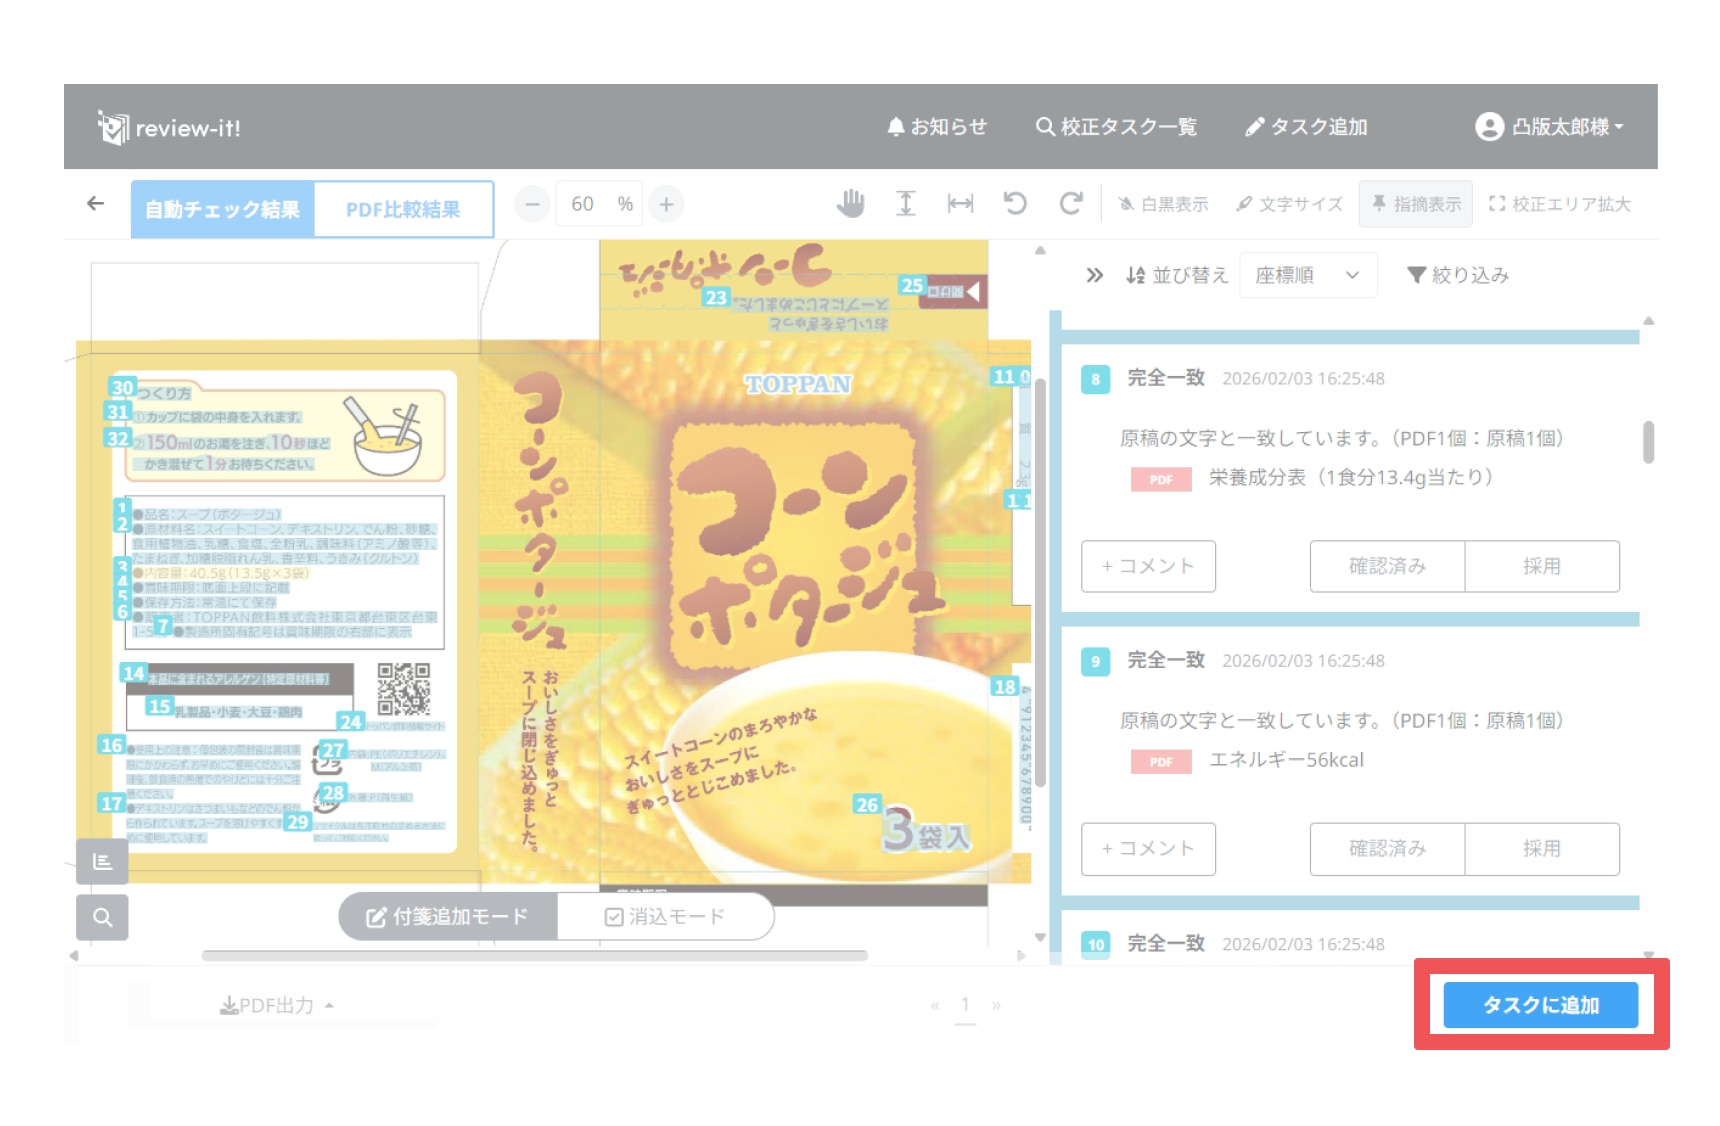
Task: Click the blue タスクに追加 button
Action: coord(1540,1005)
